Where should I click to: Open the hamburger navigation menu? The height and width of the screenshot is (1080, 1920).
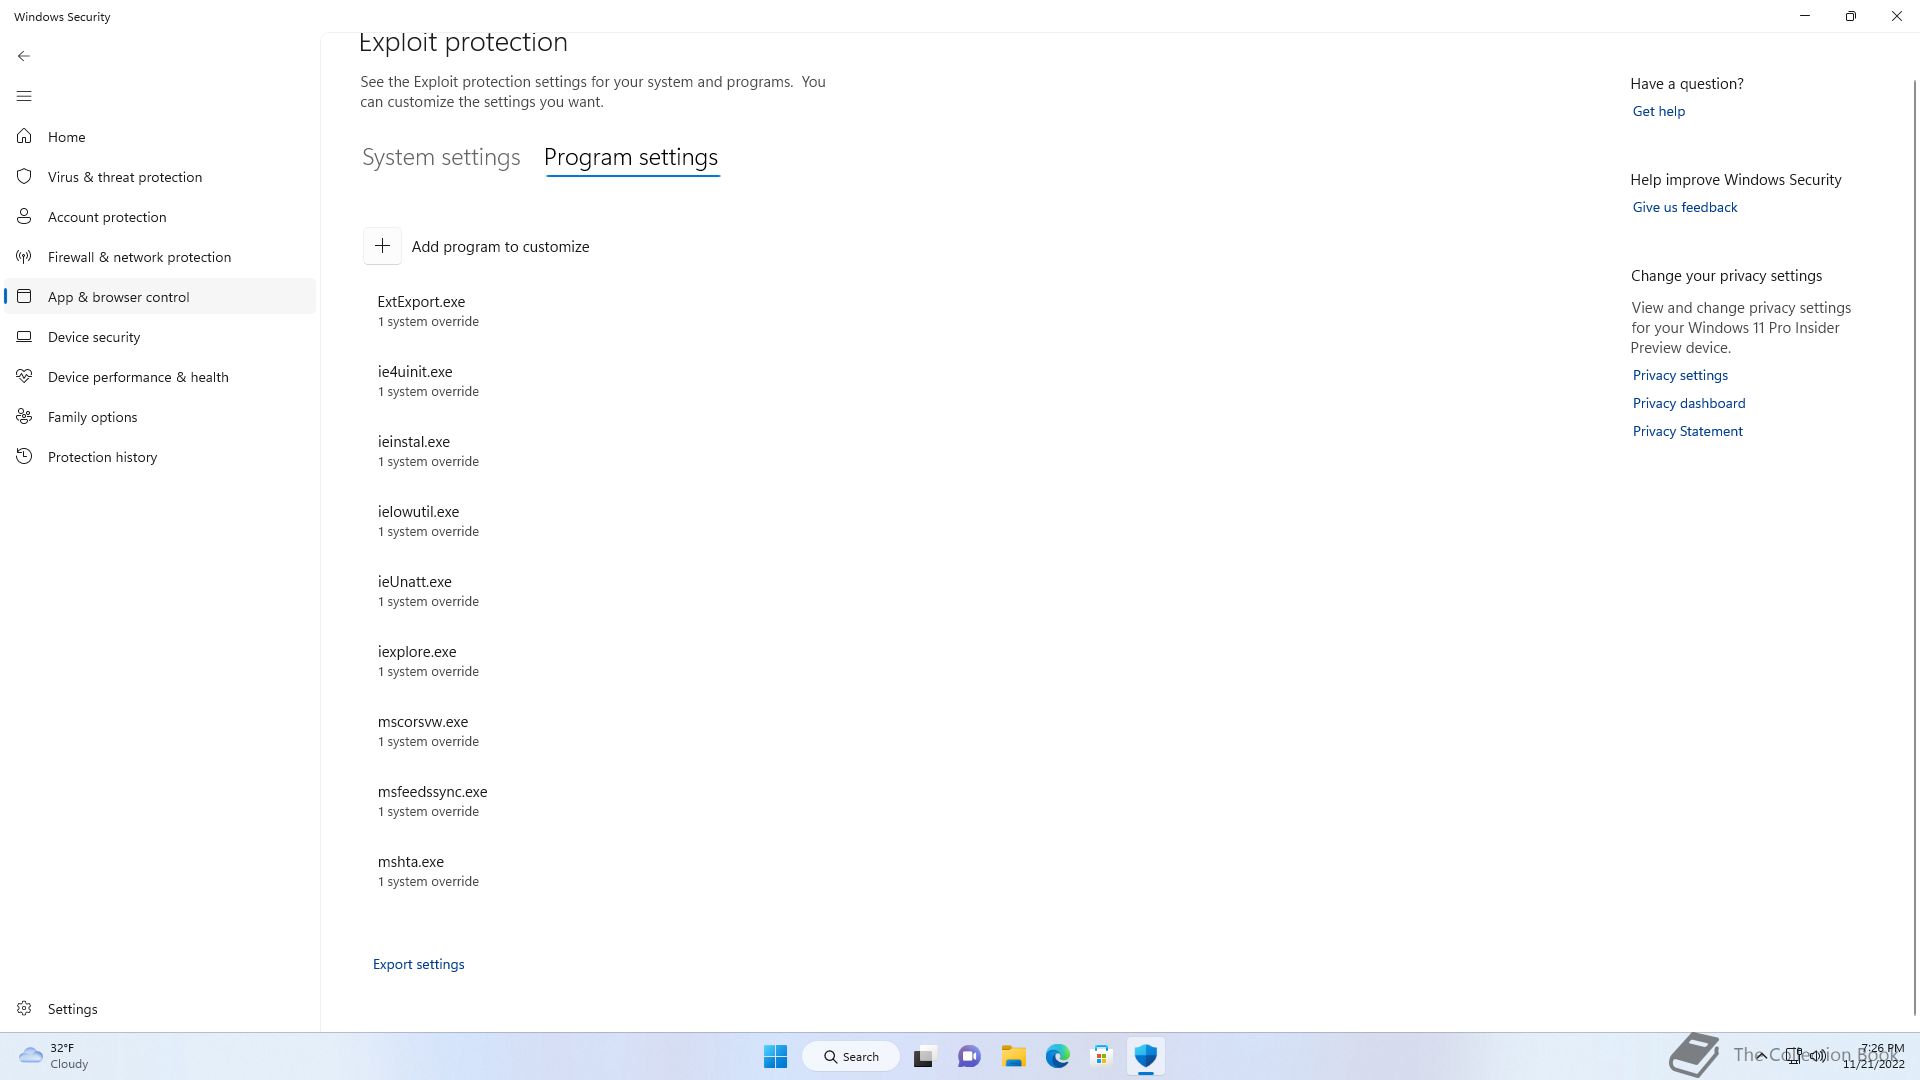pyautogui.click(x=24, y=96)
